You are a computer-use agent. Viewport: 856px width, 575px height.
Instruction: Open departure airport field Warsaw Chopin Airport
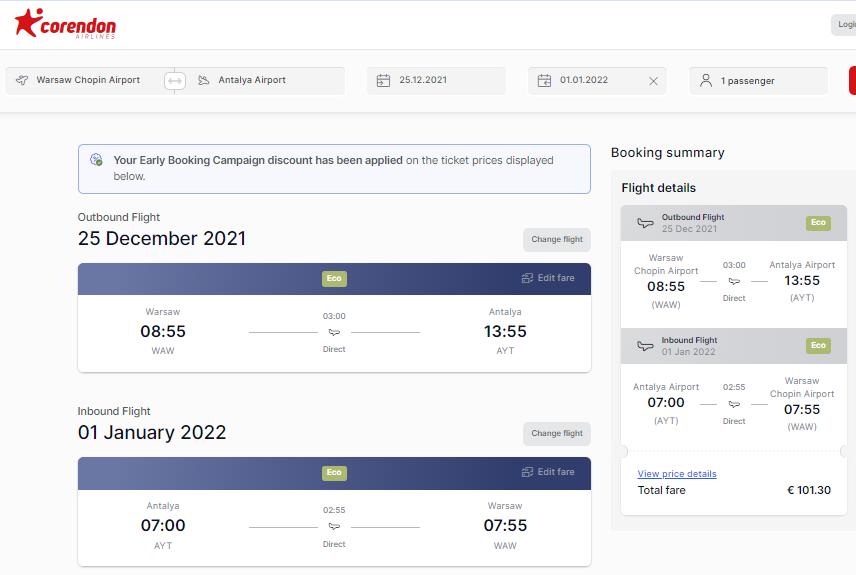85,81
